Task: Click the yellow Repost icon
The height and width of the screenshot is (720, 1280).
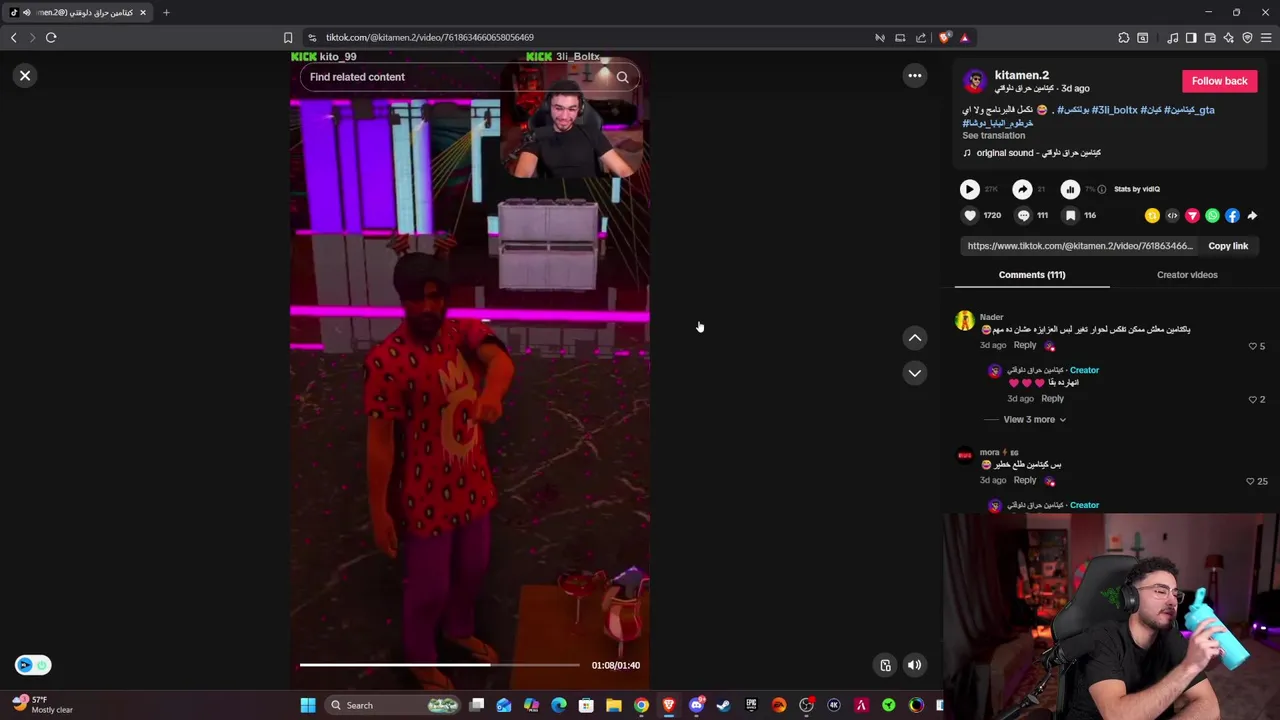Action: point(1152,215)
